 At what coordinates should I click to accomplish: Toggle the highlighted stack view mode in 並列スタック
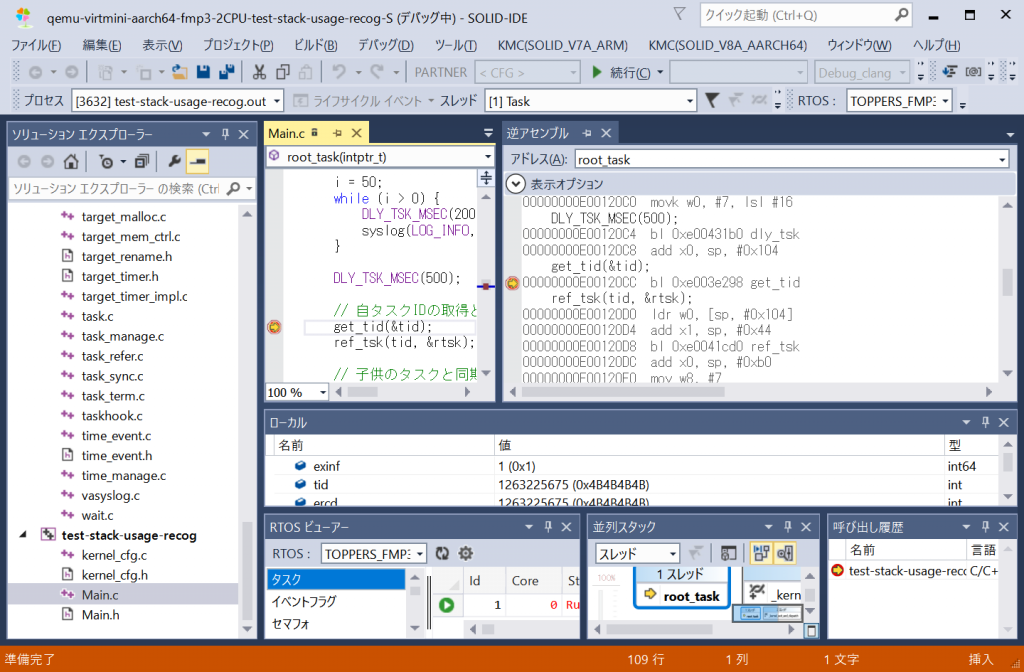click(761, 553)
